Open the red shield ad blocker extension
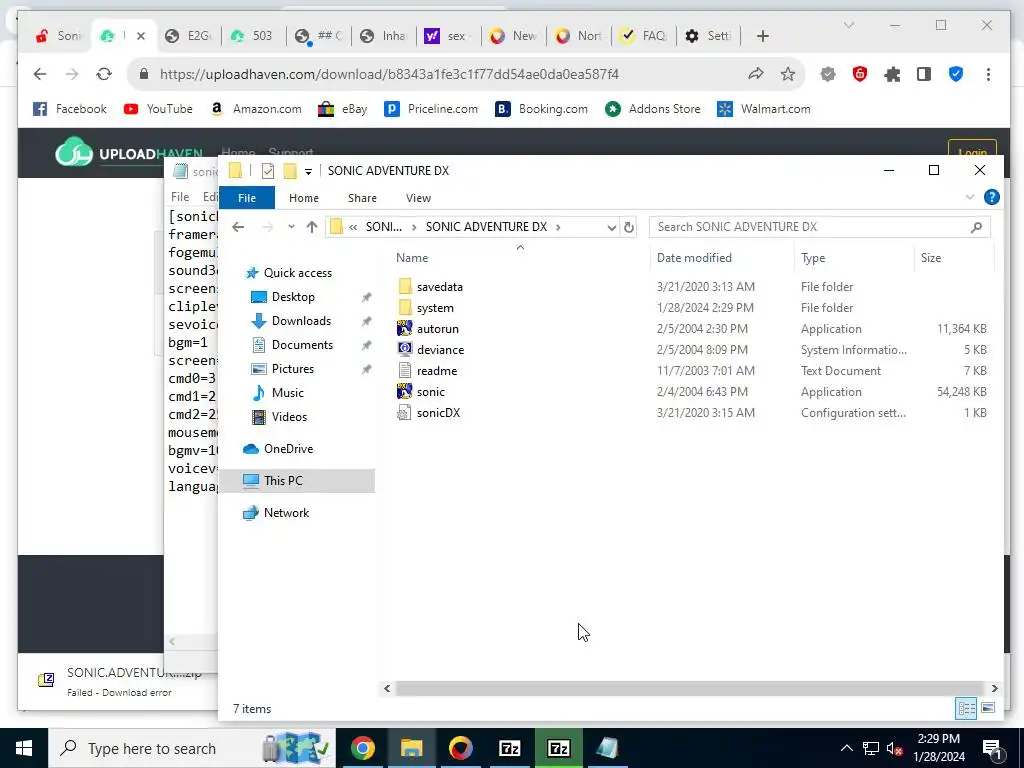 coord(860,74)
